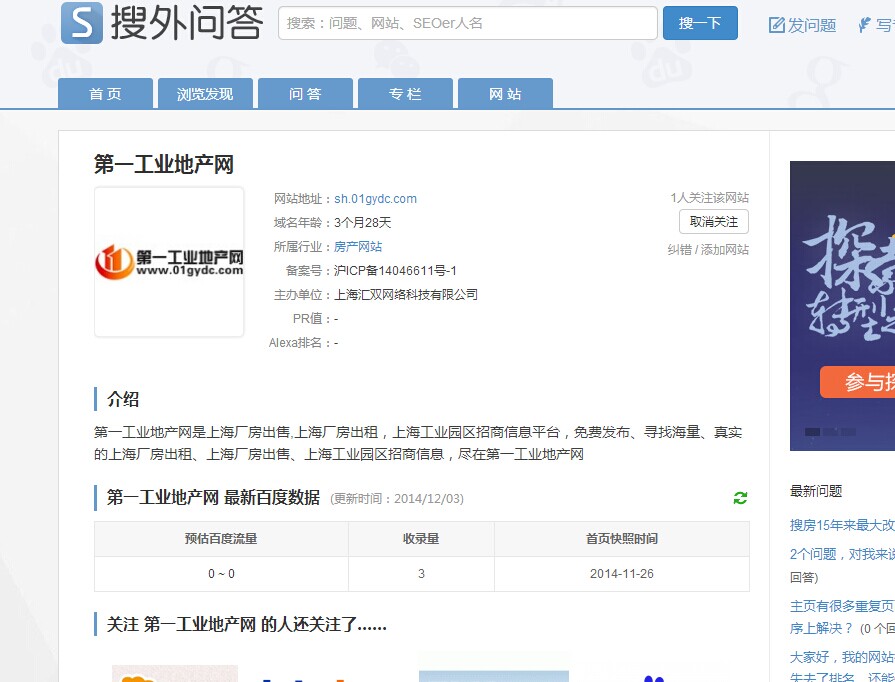Open the 2个问题，对我来说 question link
The width and height of the screenshot is (895, 682).
coord(842,554)
